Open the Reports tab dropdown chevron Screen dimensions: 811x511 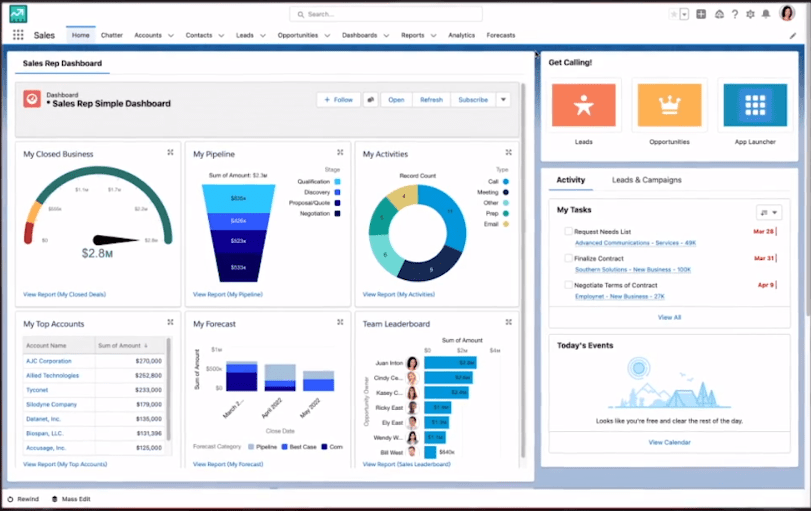click(x=433, y=36)
